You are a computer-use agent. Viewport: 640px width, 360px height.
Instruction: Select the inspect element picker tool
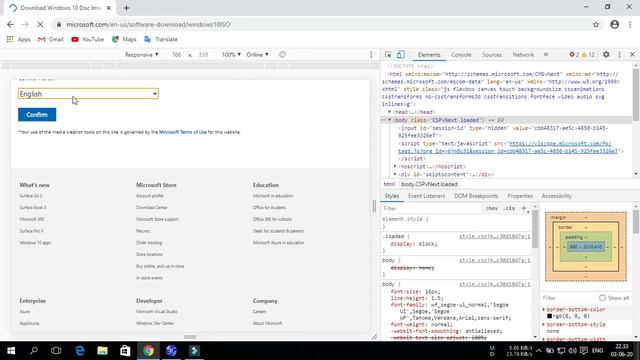tap(388, 55)
